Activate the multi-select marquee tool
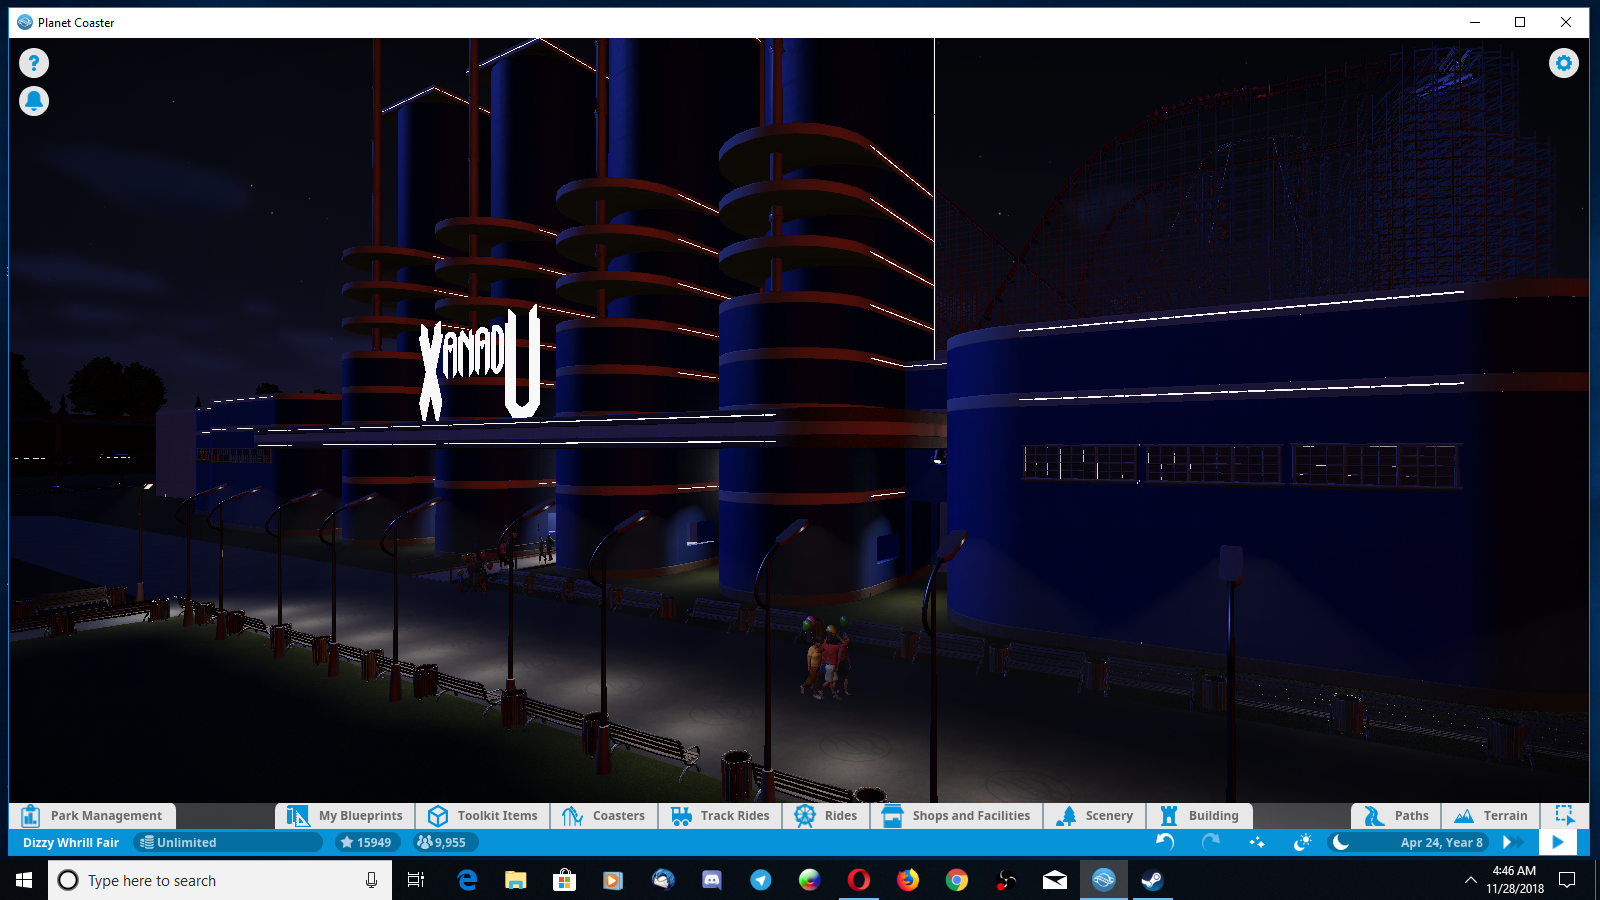Screen dimensions: 1600x900 1565,815
